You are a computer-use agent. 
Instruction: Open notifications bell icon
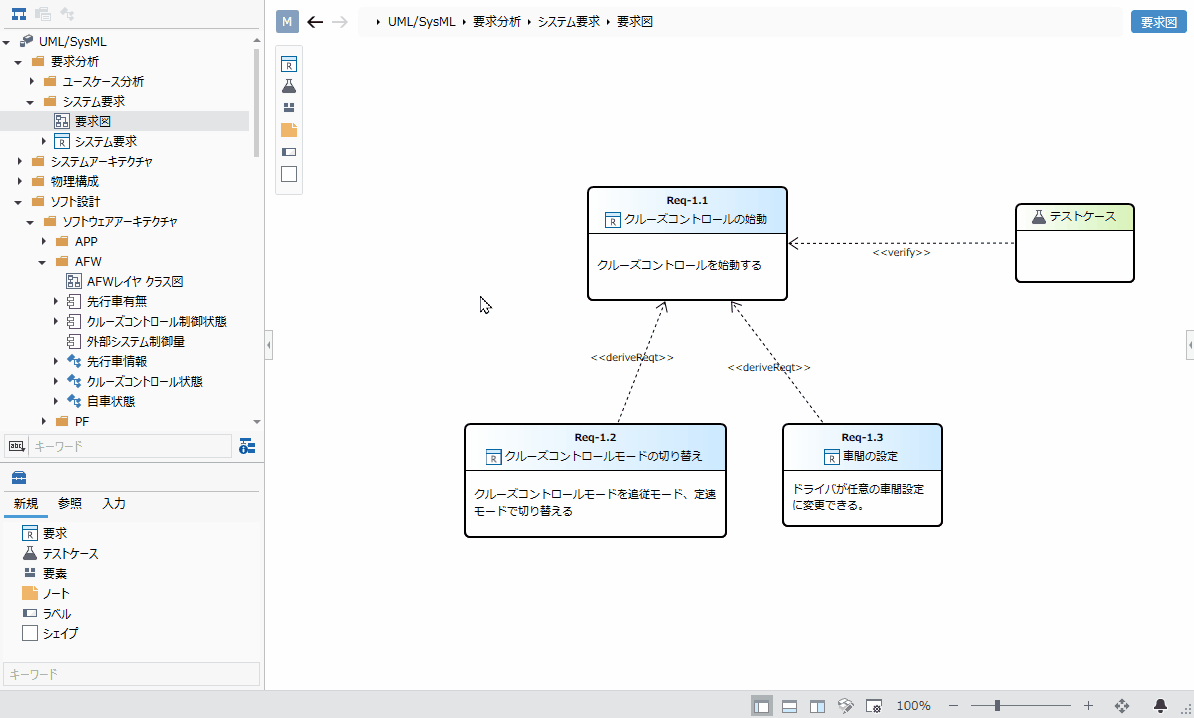pos(1160,706)
